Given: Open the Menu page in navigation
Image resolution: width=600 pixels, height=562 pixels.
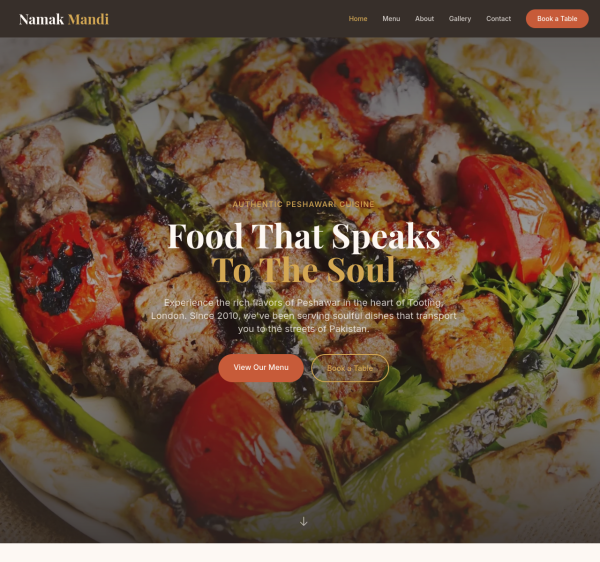Looking at the screenshot, I should [x=391, y=19].
